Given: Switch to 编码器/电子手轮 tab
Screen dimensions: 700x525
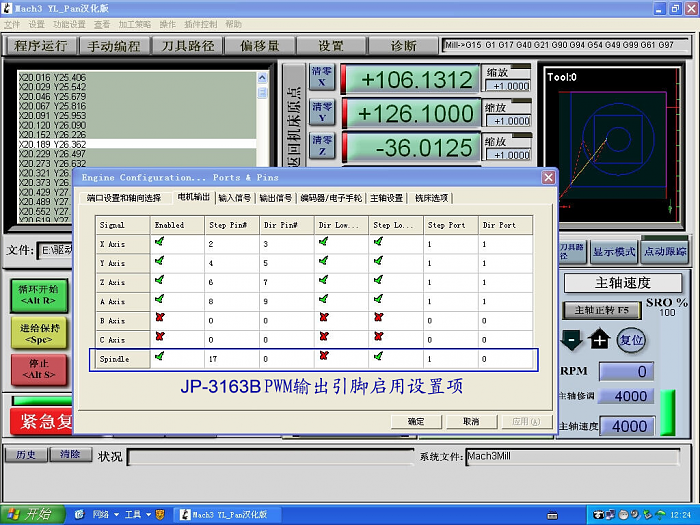Looking at the screenshot, I should pyautogui.click(x=331, y=198).
